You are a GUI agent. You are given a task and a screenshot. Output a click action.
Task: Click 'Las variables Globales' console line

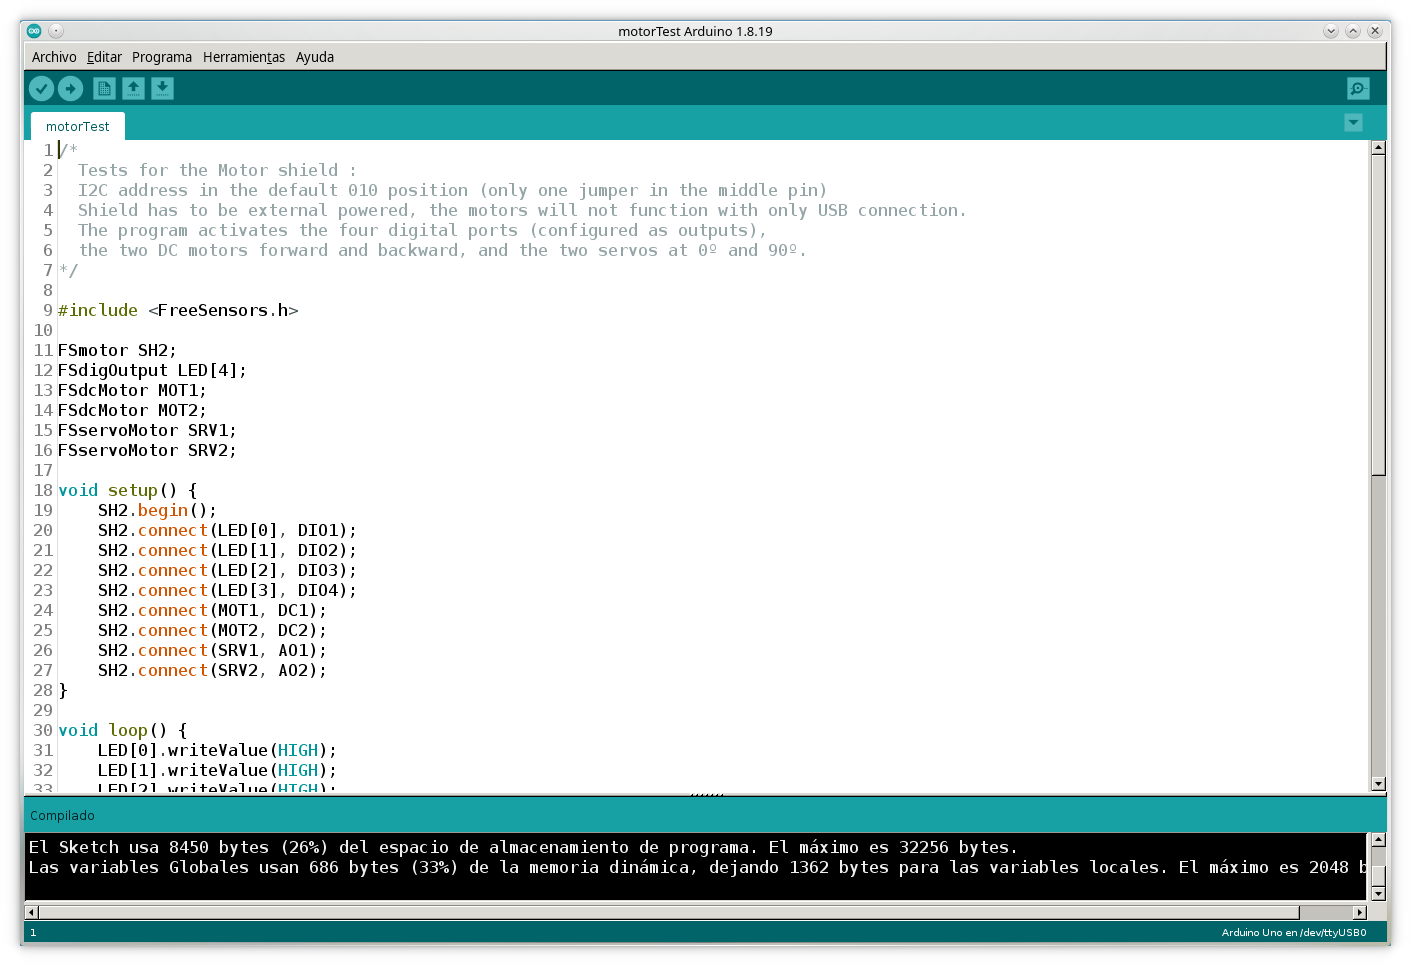point(697,867)
